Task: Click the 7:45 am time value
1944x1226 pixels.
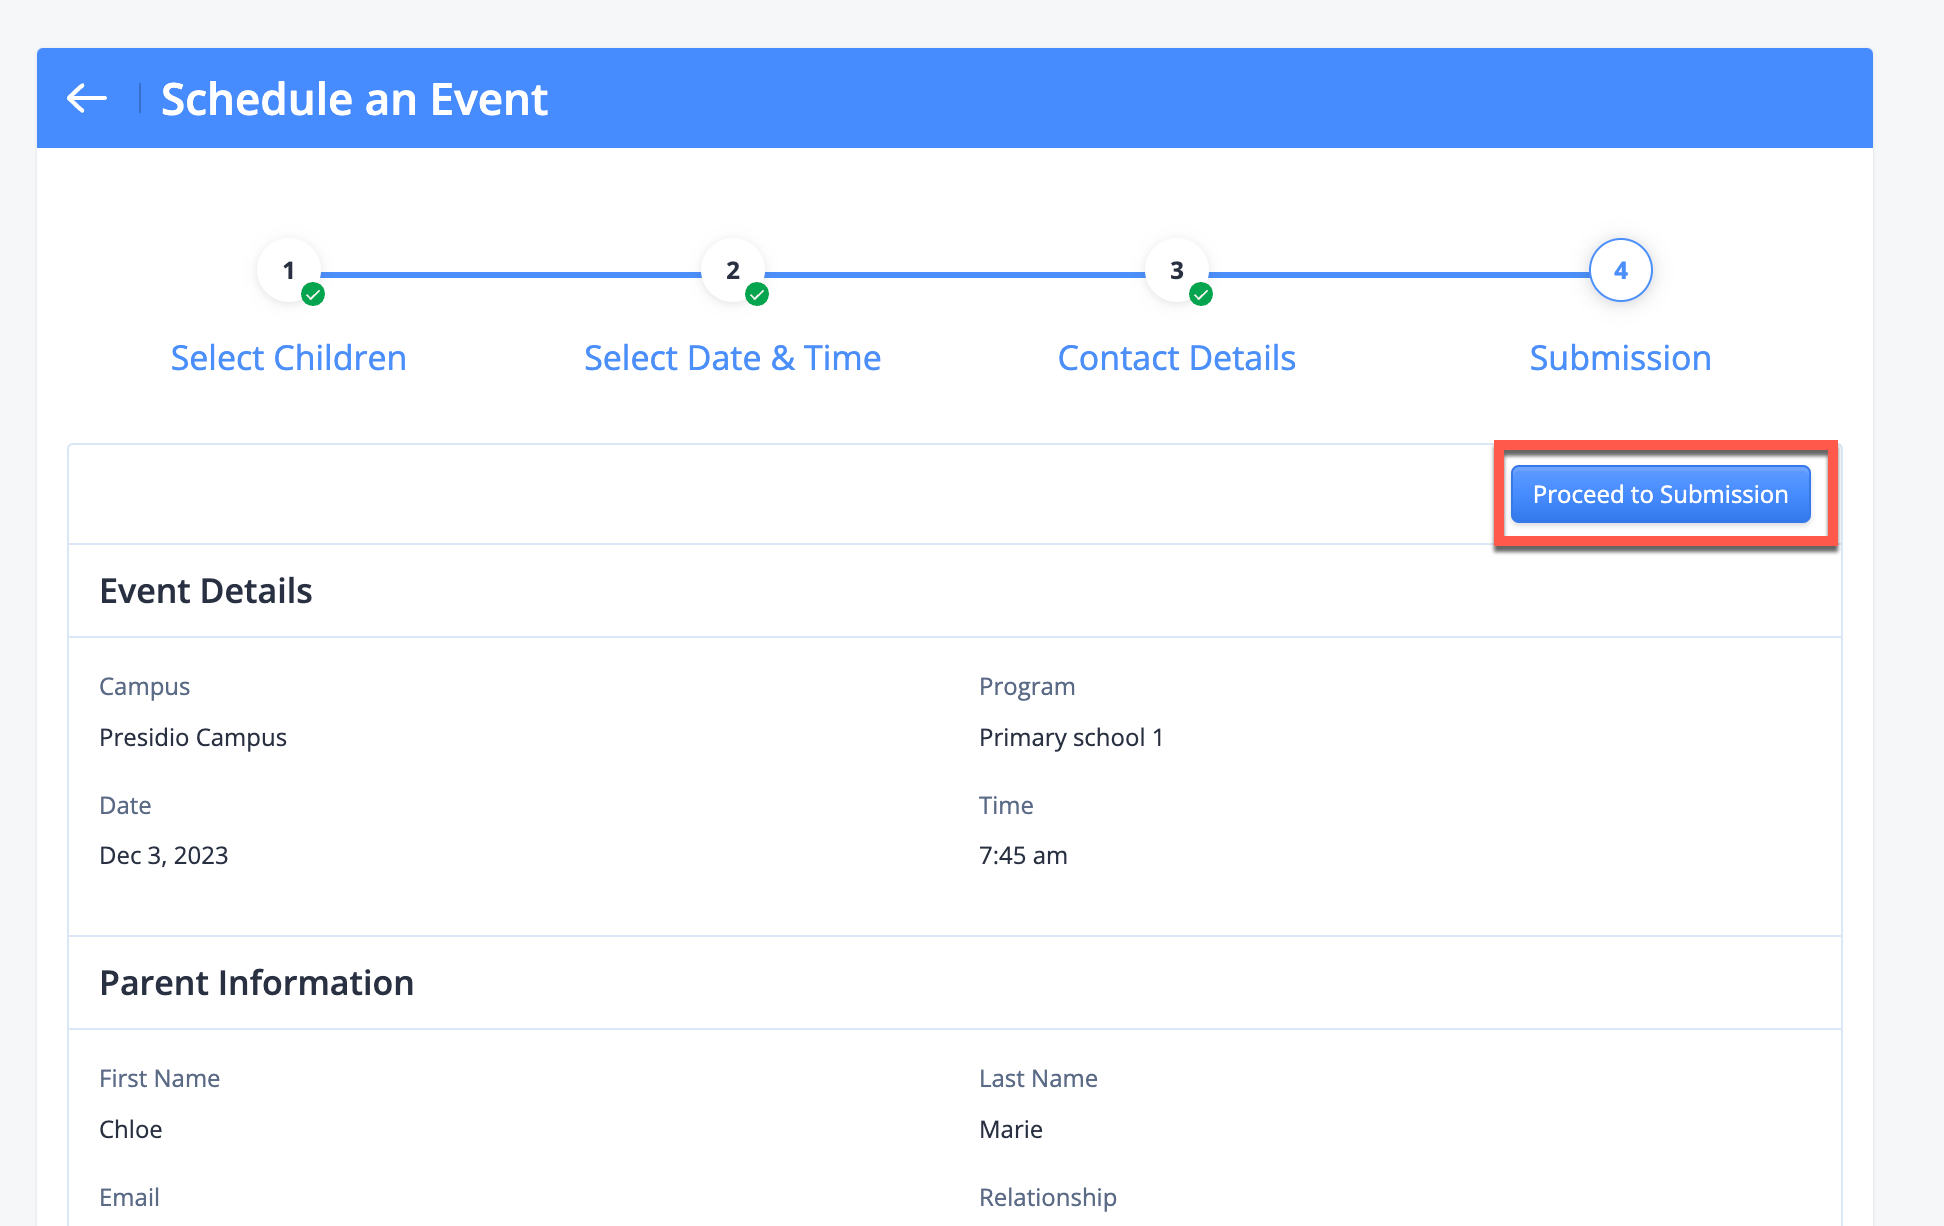Action: pos(1022,855)
